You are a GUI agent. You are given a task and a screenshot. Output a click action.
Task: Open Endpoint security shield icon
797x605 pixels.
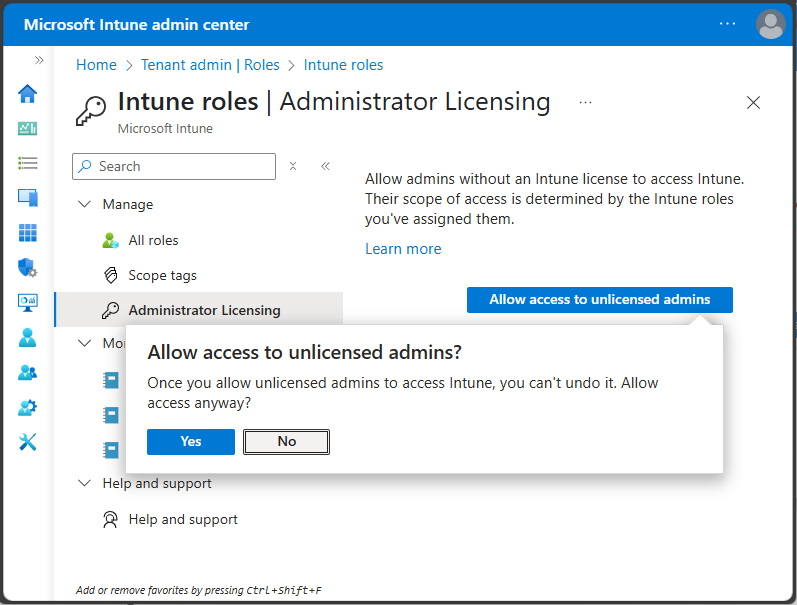pyautogui.click(x=27, y=268)
